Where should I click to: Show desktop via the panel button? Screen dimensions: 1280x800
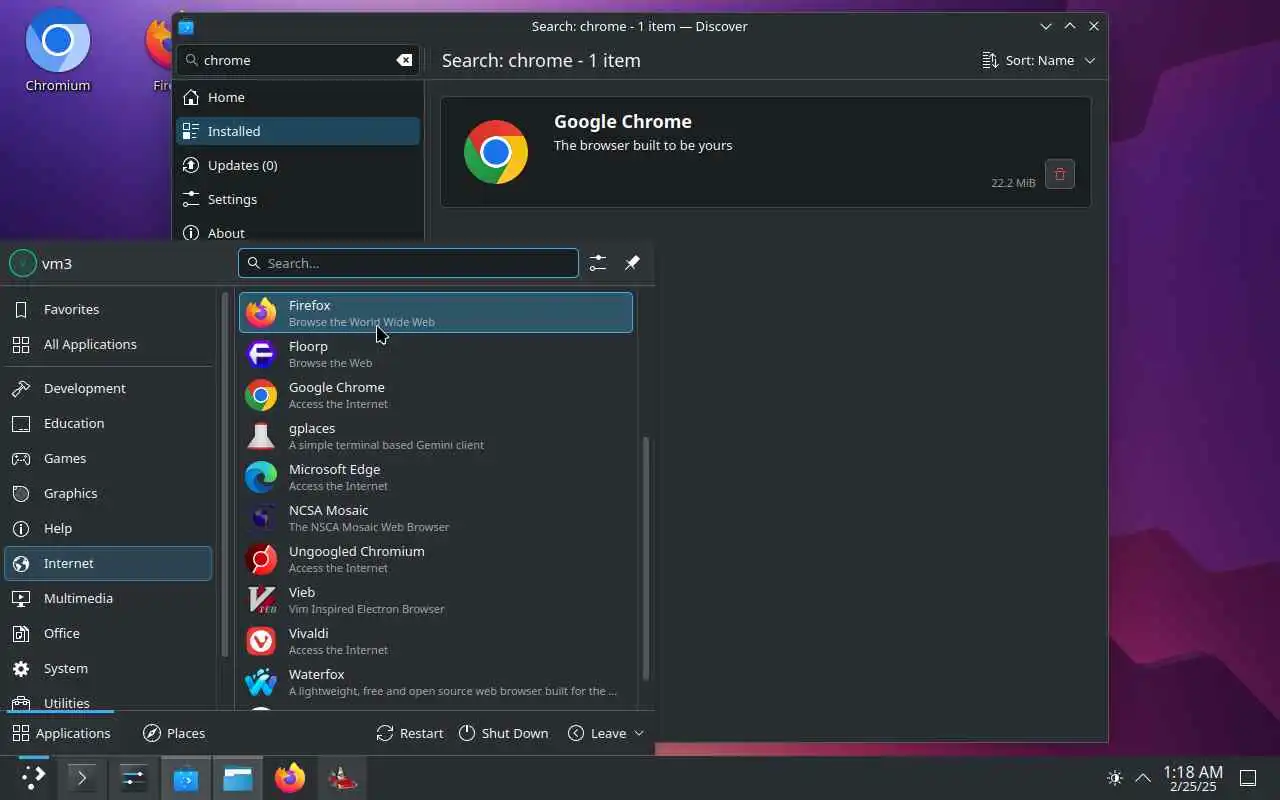pos(1248,777)
